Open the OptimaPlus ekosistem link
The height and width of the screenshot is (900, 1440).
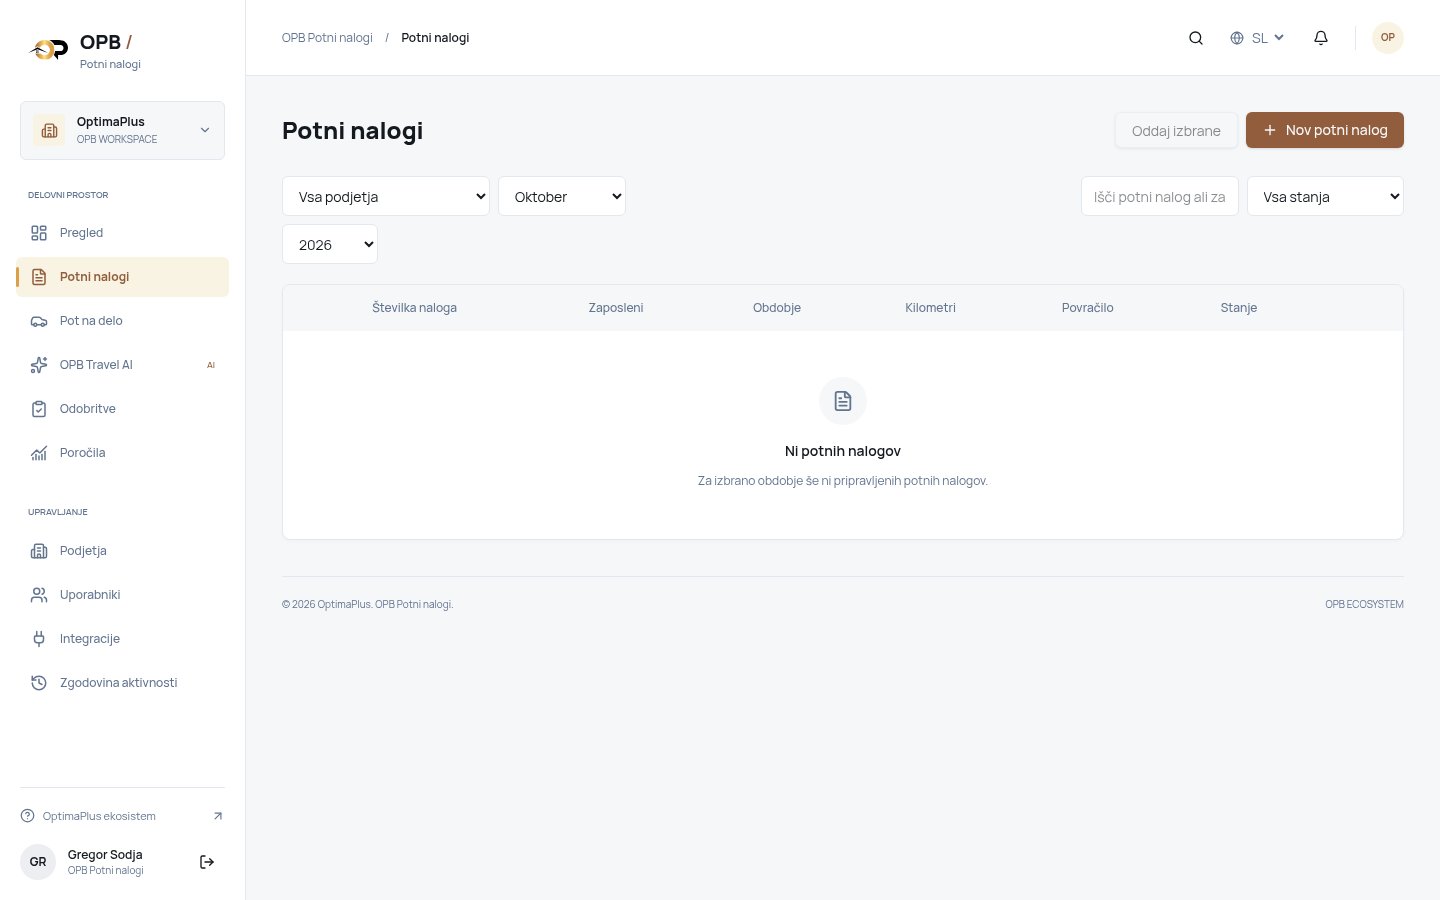122,816
